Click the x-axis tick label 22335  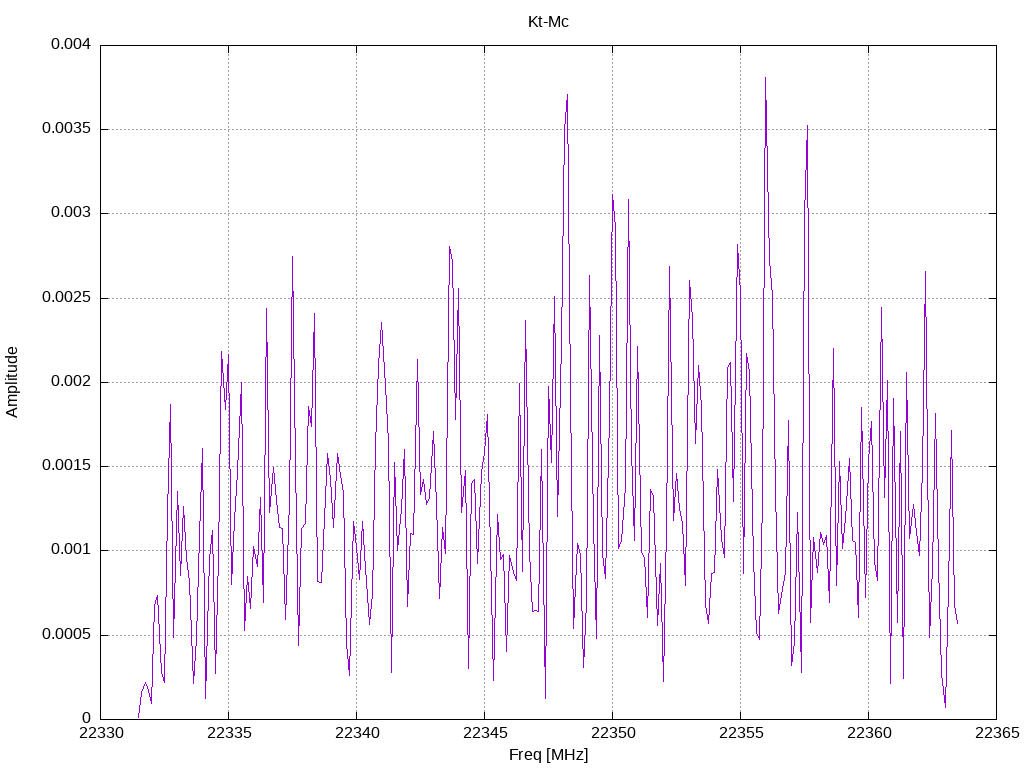tap(229, 733)
